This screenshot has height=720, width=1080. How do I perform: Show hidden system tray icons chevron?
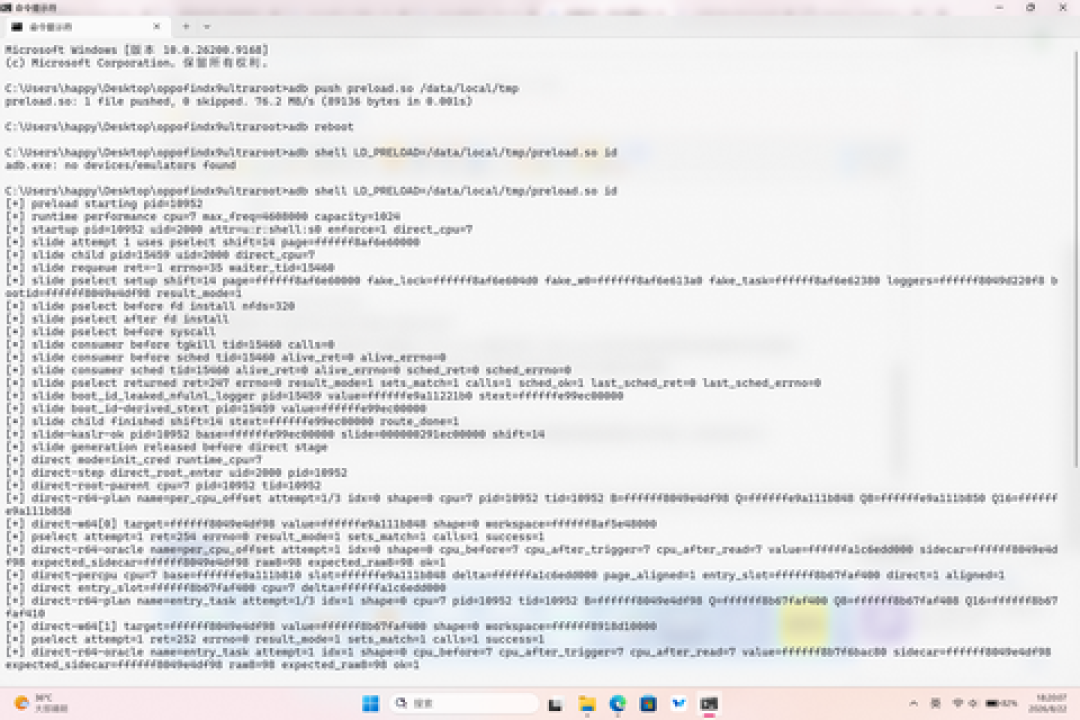pyautogui.click(x=913, y=703)
